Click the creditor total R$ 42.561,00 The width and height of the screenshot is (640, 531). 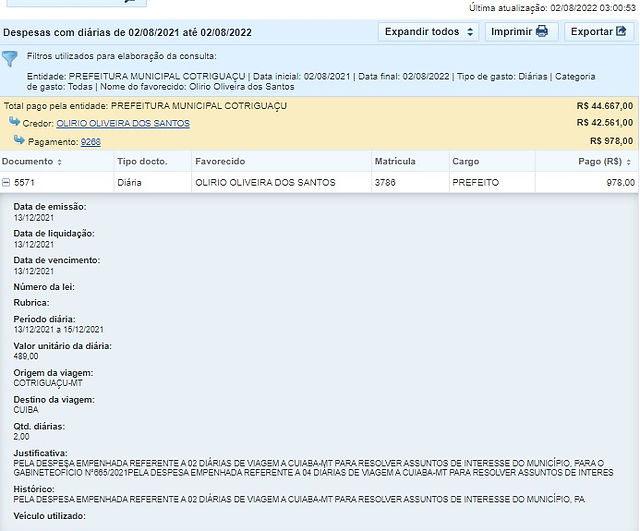tap(604, 123)
